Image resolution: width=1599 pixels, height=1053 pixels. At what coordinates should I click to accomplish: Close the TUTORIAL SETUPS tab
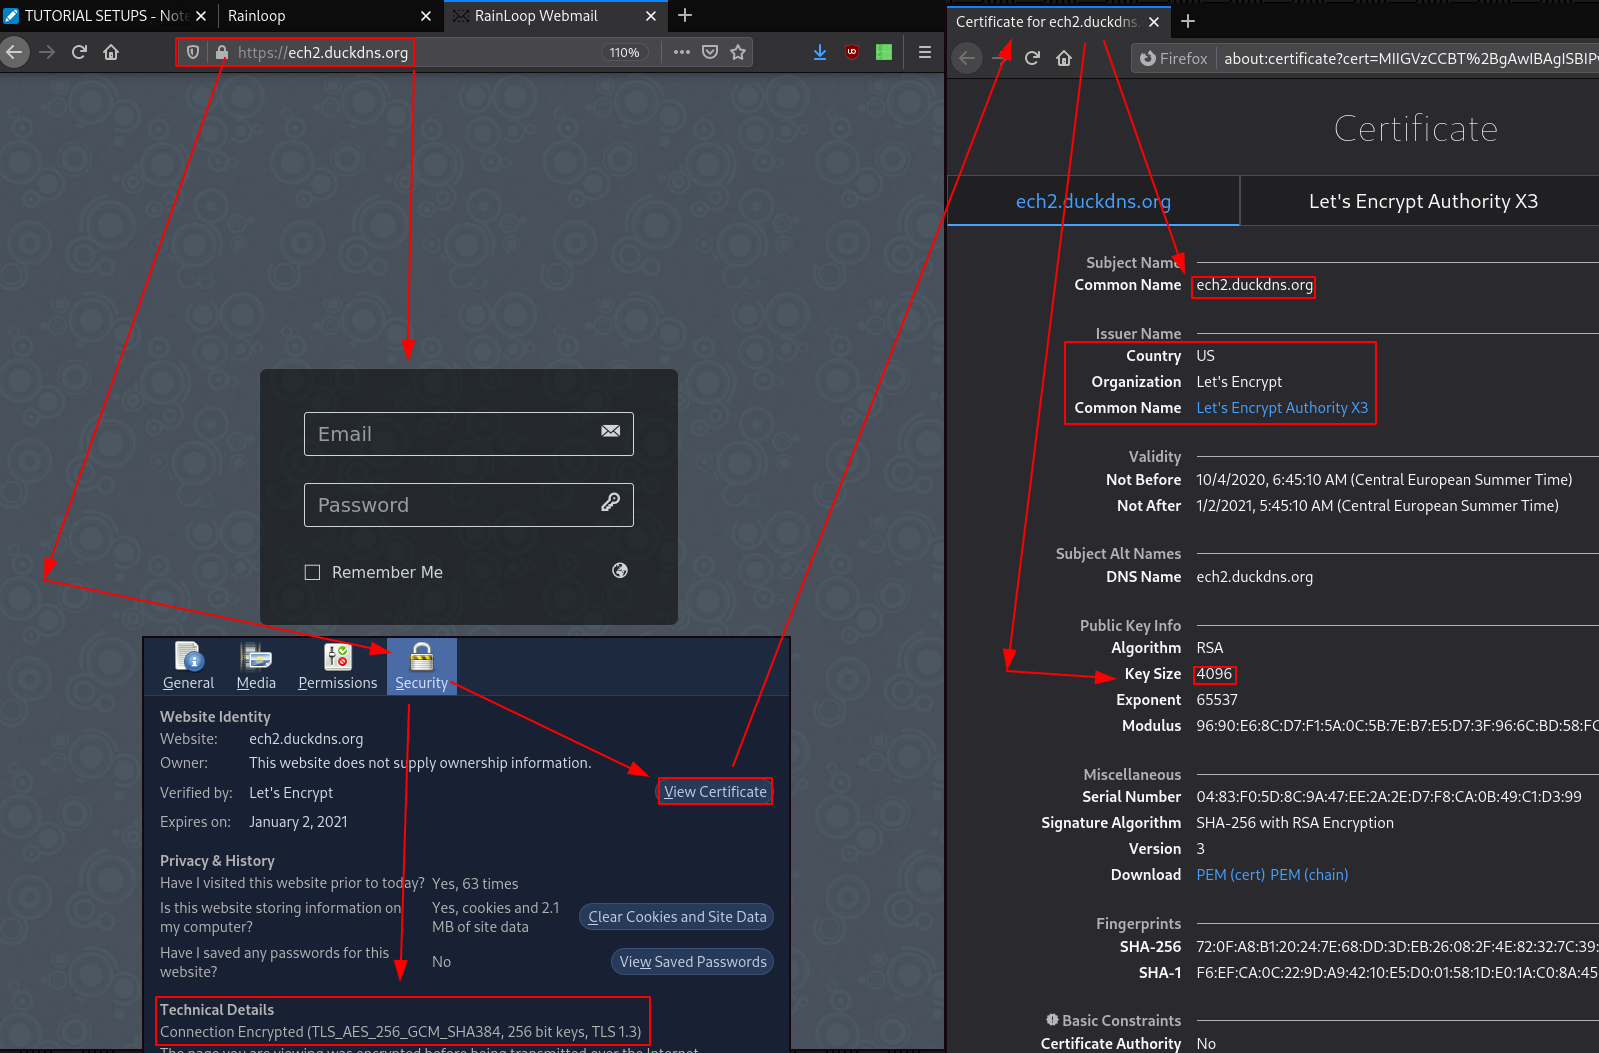200,16
